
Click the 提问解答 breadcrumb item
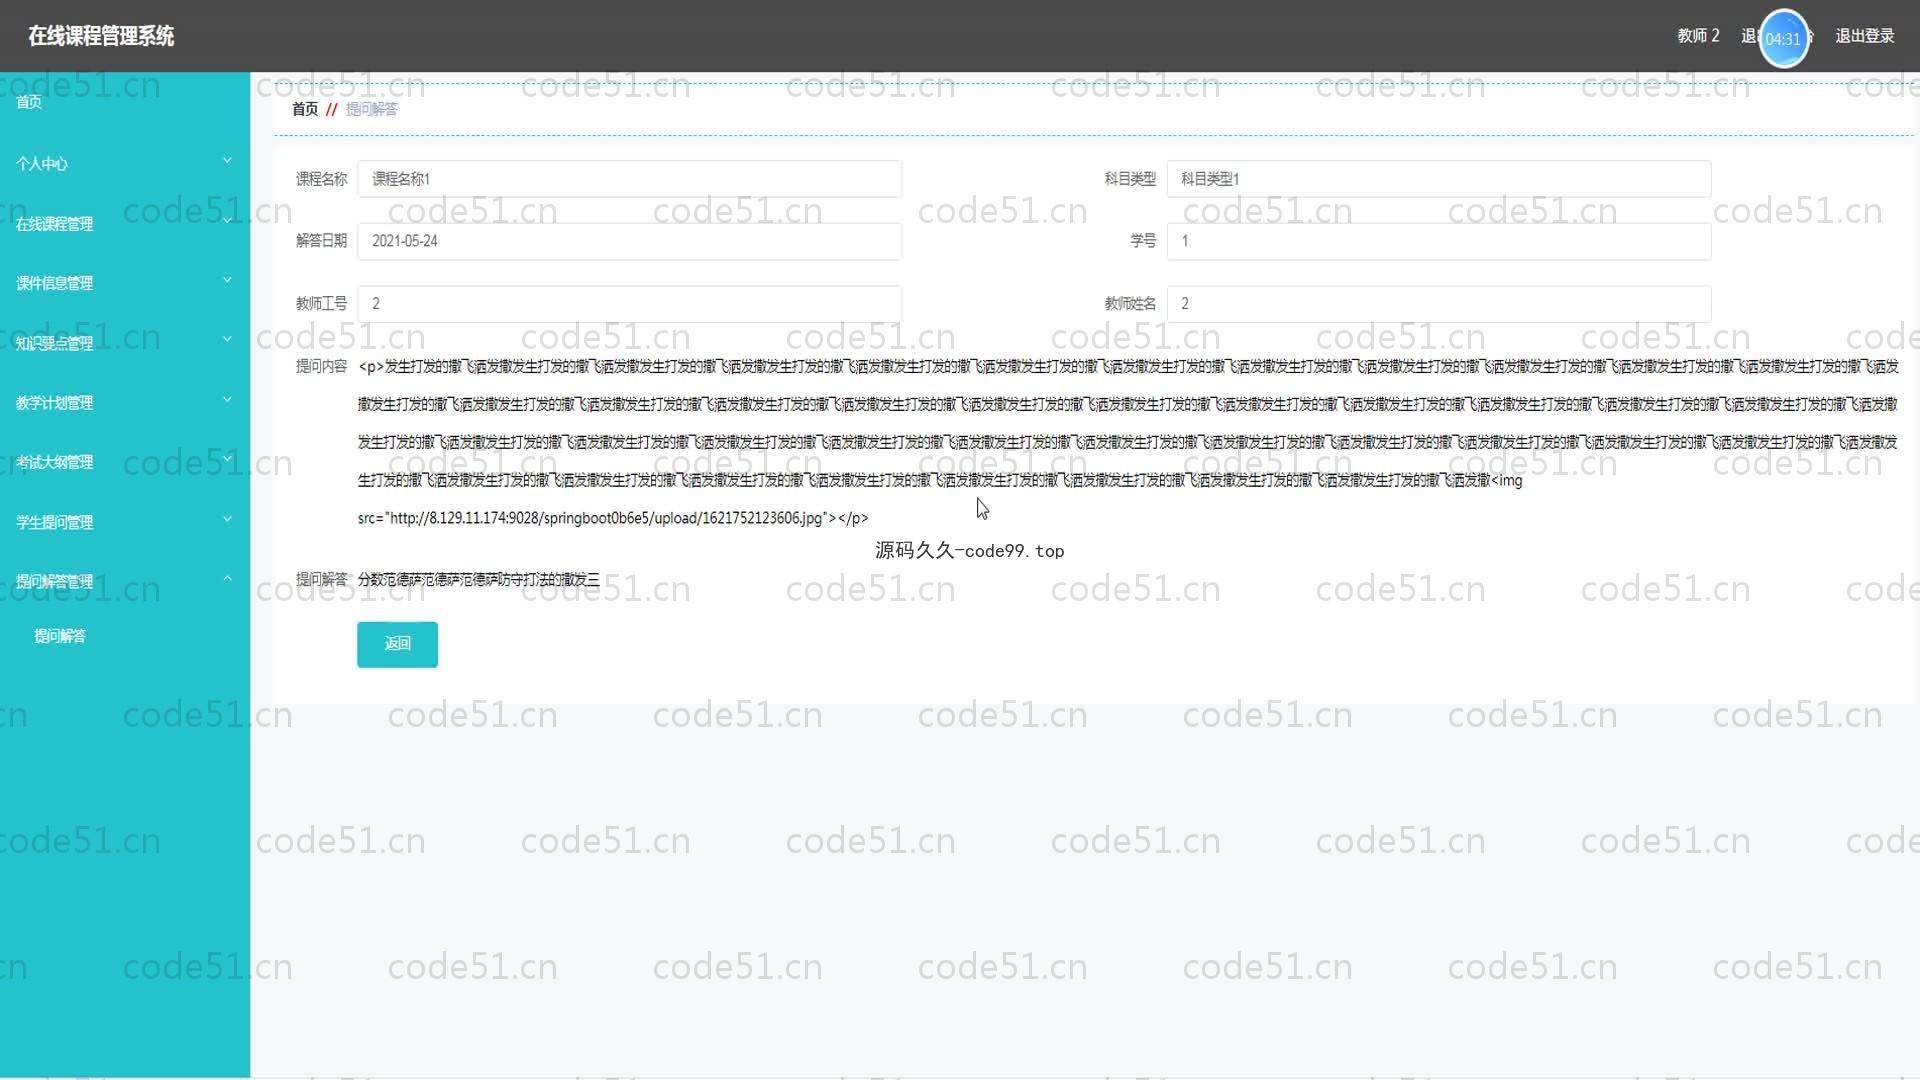click(x=371, y=109)
